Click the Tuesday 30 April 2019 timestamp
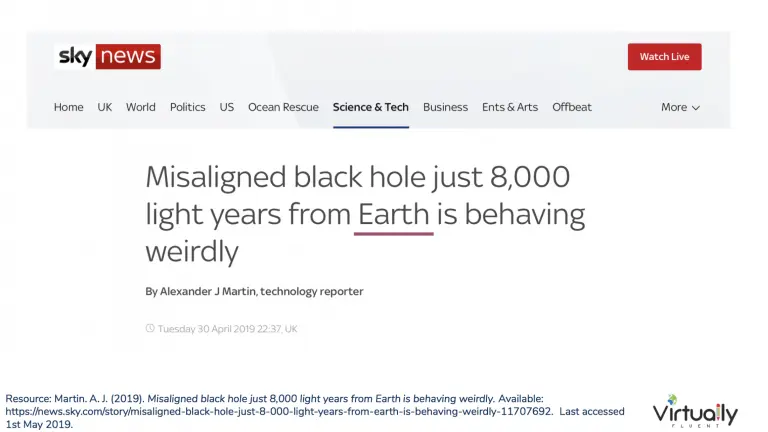This screenshot has width=768, height=432. point(227,329)
